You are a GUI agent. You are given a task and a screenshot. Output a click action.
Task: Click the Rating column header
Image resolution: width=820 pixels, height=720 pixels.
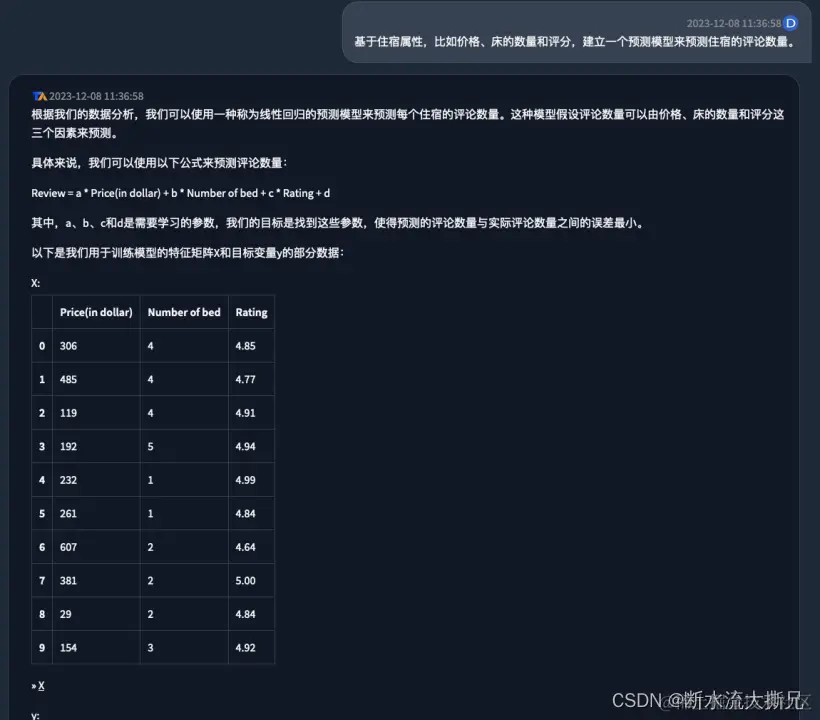pyautogui.click(x=252, y=312)
